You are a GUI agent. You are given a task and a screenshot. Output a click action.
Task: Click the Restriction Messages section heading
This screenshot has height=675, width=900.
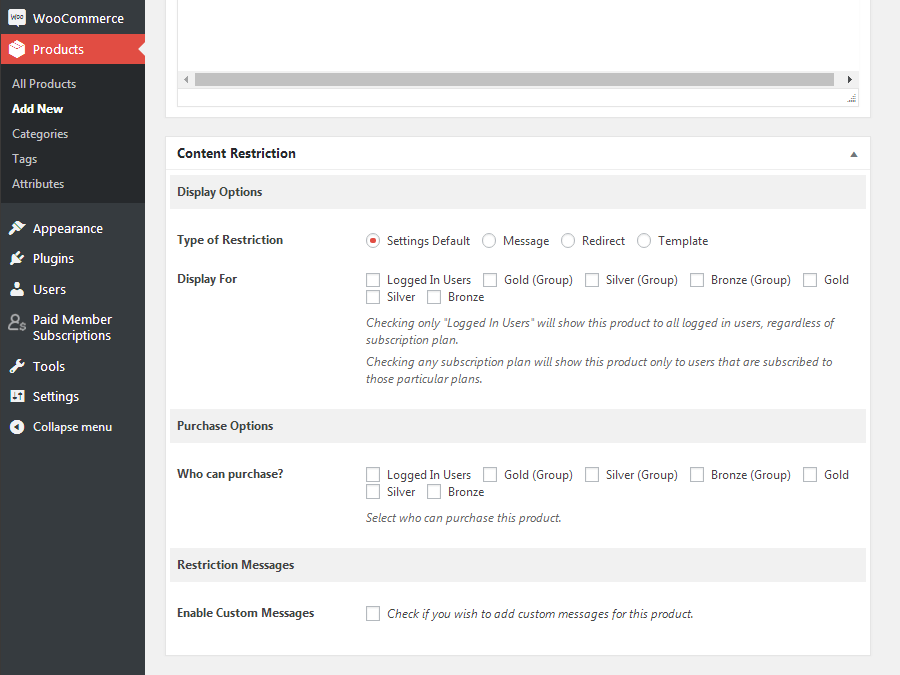point(235,565)
